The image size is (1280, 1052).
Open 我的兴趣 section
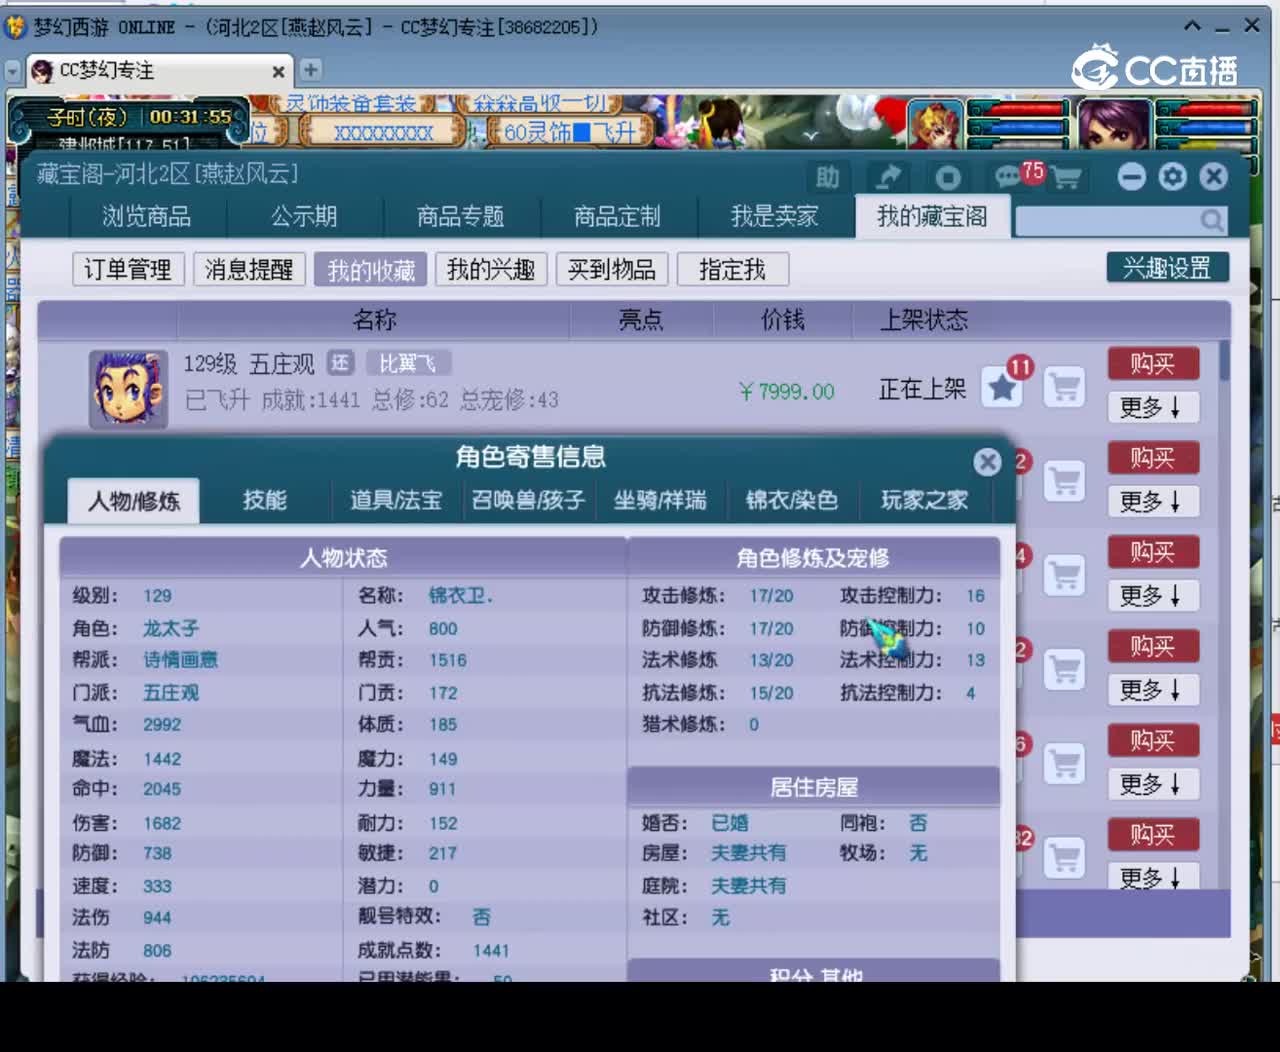[x=491, y=269]
